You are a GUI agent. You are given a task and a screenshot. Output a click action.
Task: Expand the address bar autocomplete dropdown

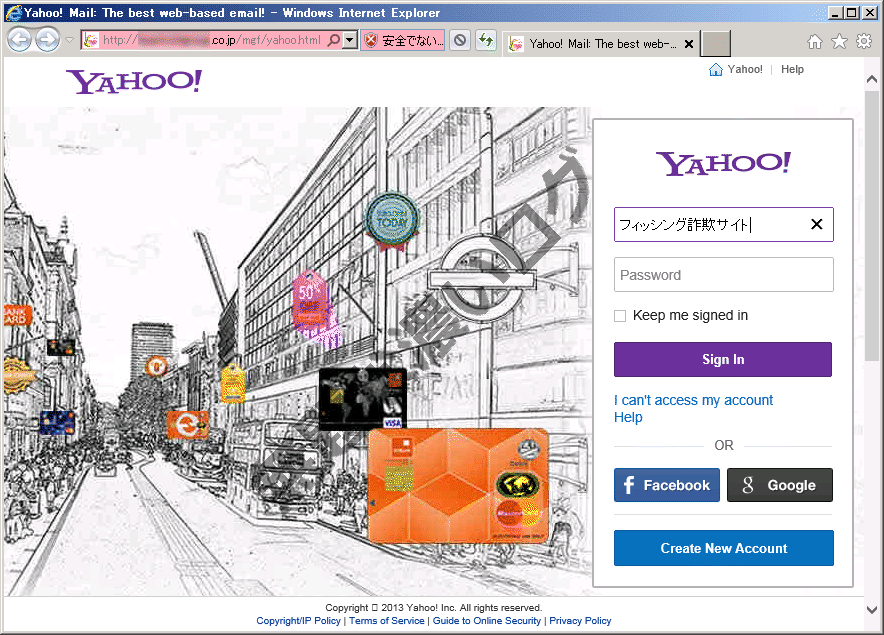[350, 40]
